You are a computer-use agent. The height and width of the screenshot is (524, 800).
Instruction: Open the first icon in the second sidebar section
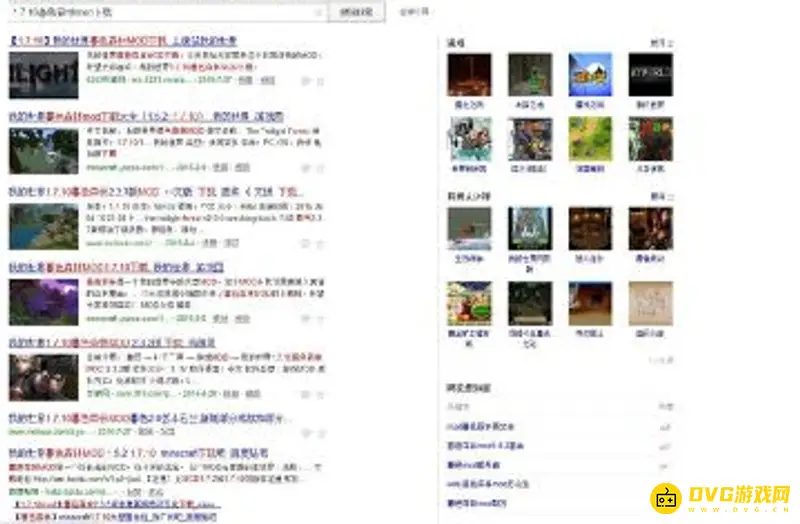(469, 228)
